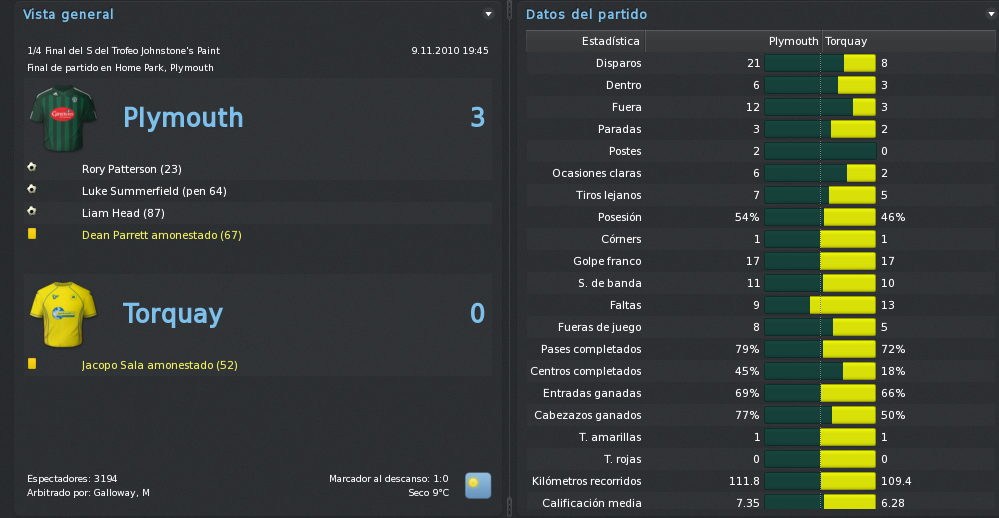Click the goal ball icon beside Liam Head
Screen dimensions: 999x518
(32, 211)
